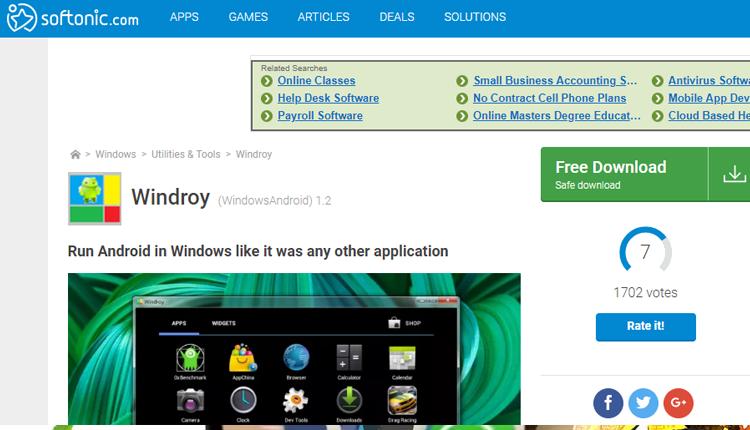
Task: Open Small Business Accounting link
Action: click(555, 81)
